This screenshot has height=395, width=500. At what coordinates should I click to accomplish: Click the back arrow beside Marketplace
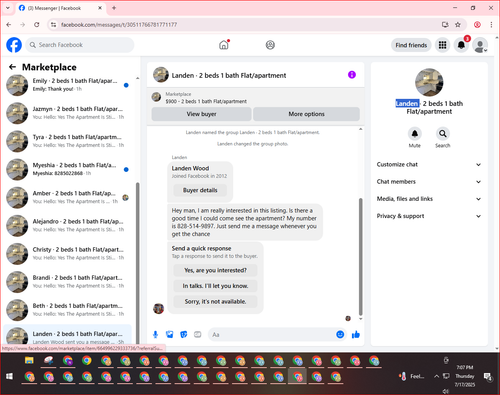12,67
